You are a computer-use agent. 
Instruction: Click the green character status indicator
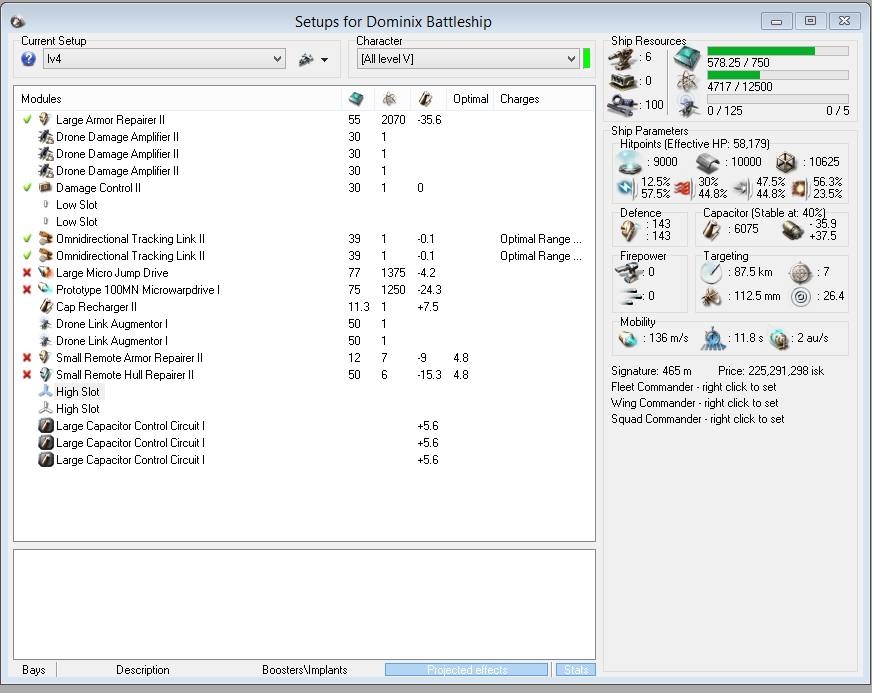586,59
